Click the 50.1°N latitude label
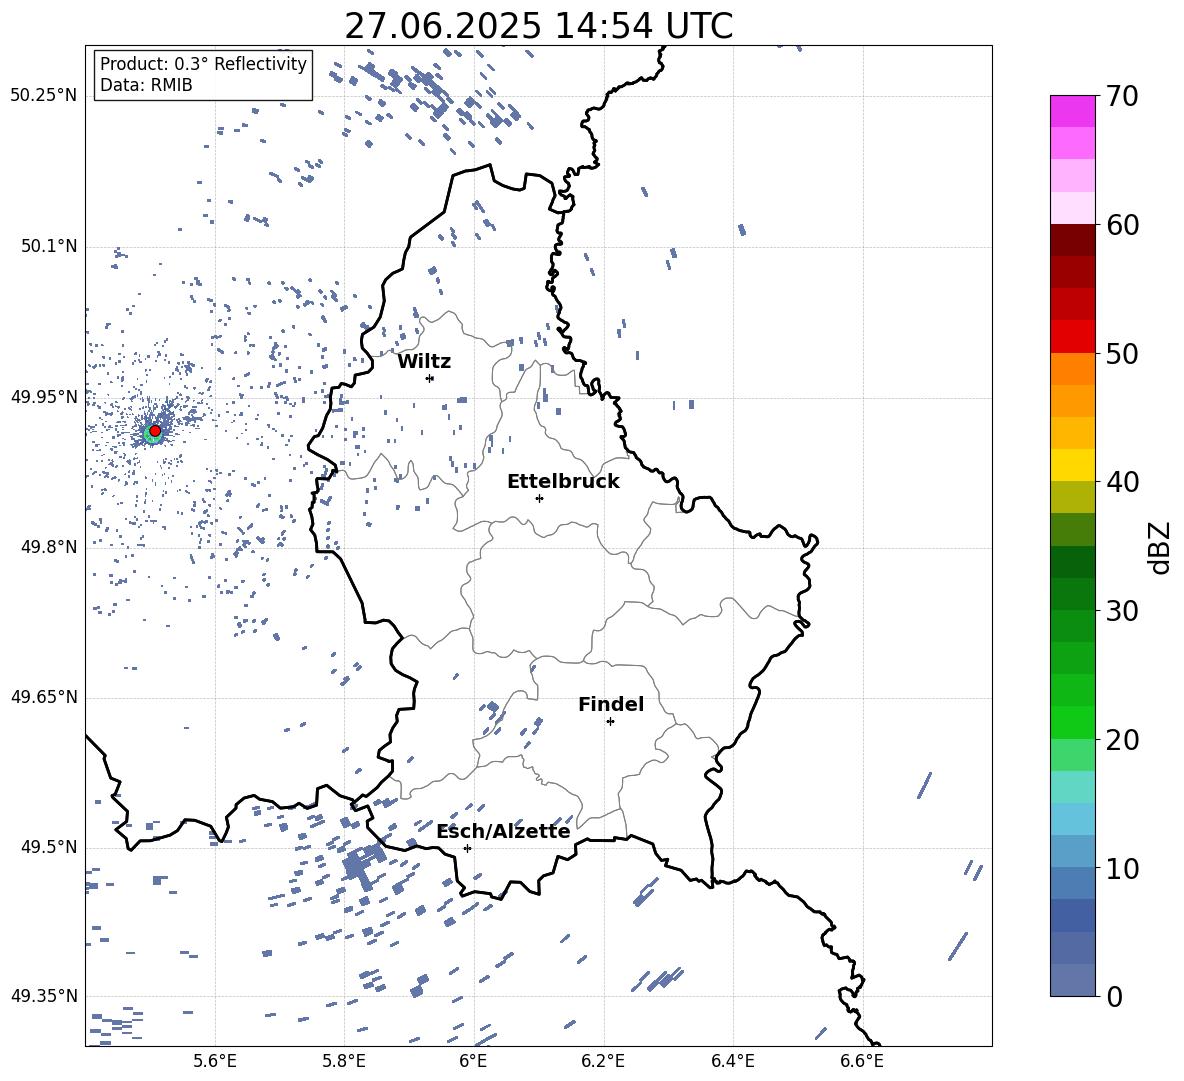 tap(48, 246)
